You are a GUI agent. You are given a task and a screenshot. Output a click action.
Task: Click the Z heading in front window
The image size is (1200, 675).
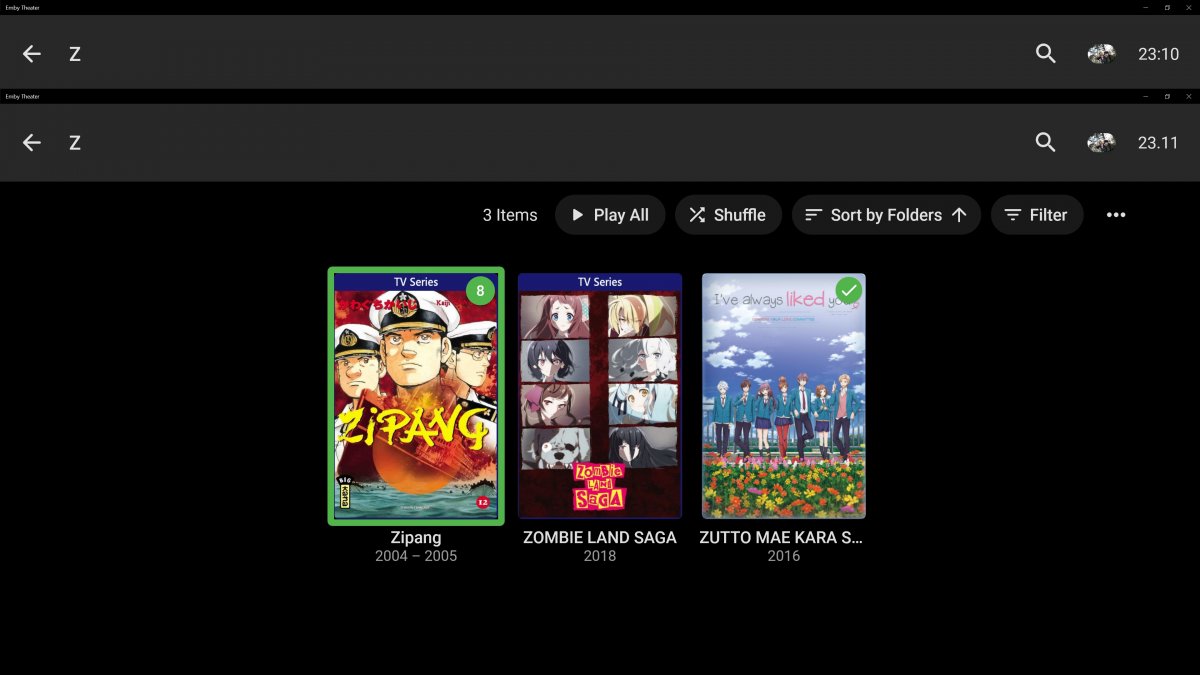[x=75, y=143]
